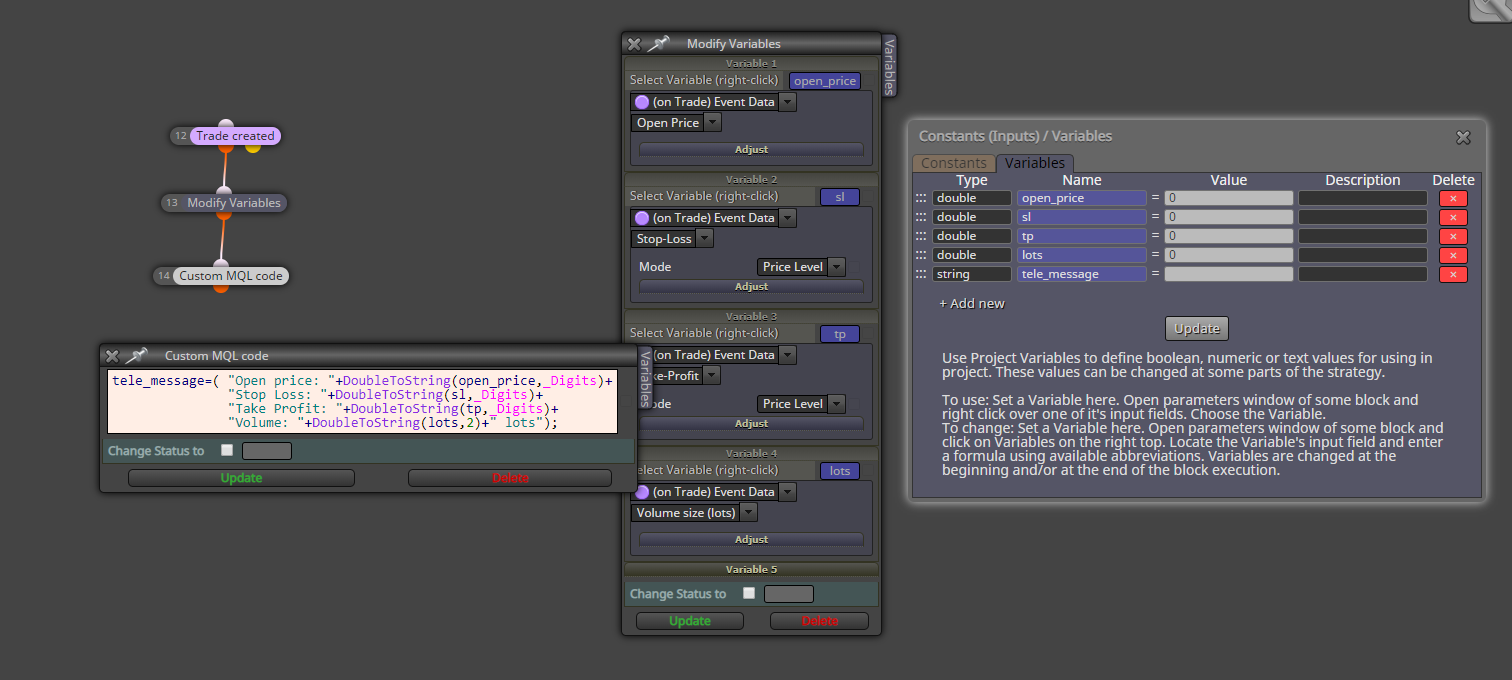
Task: Delete the tp variable row
Action: pyautogui.click(x=1453, y=236)
